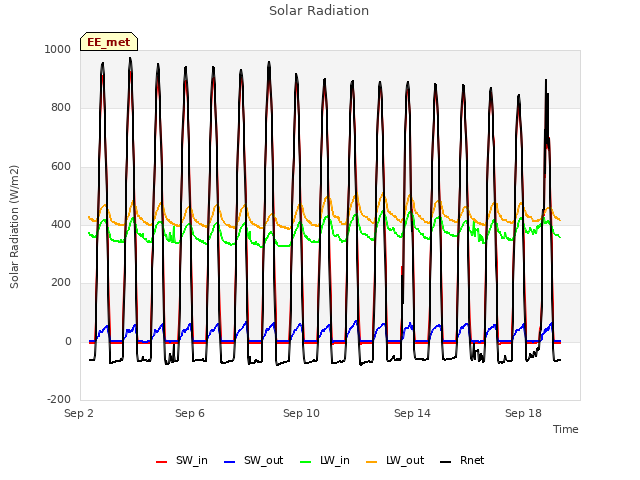Toggle the SW_in legend entry
The height and width of the screenshot is (480, 640).
tap(182, 461)
